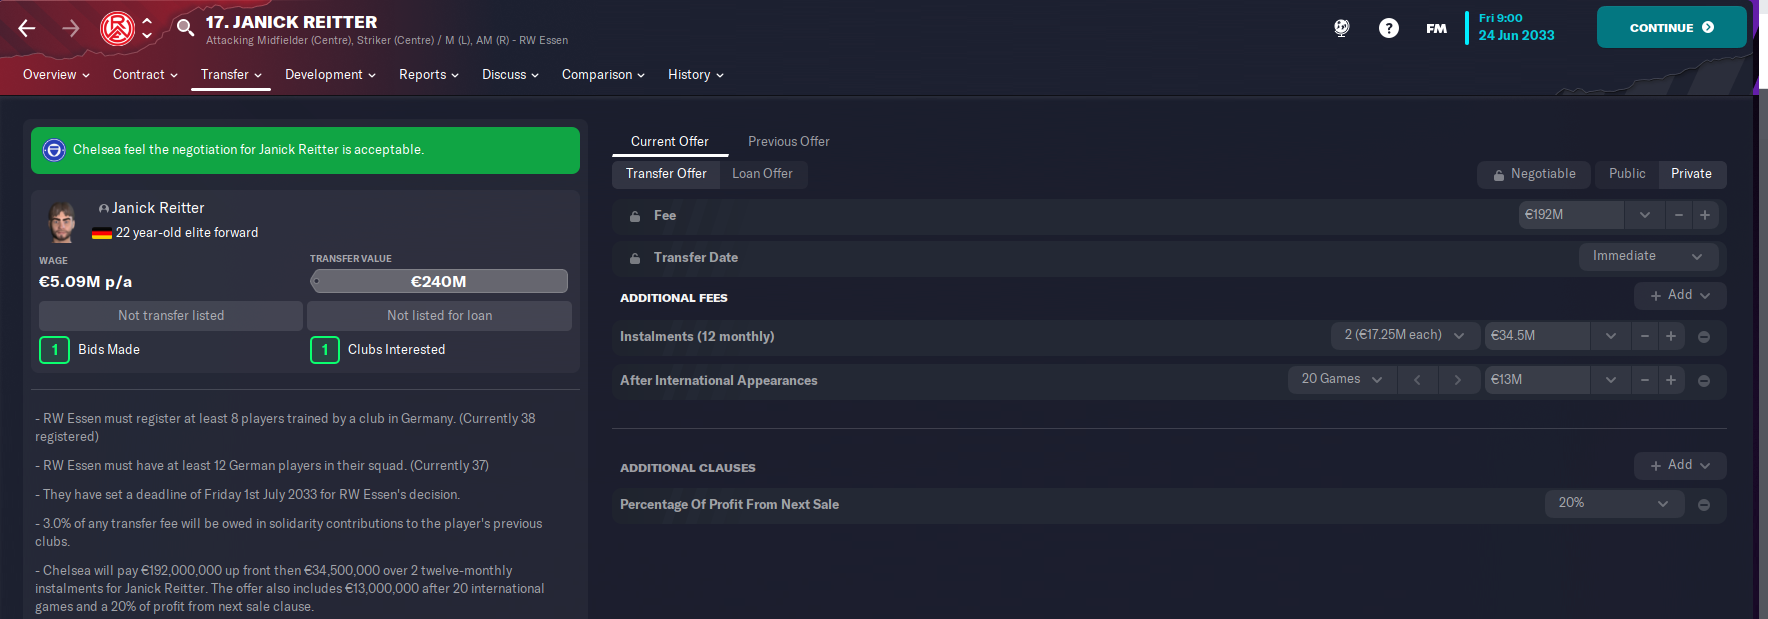
Task: Remove the Instalments additional fee
Action: (1704, 337)
